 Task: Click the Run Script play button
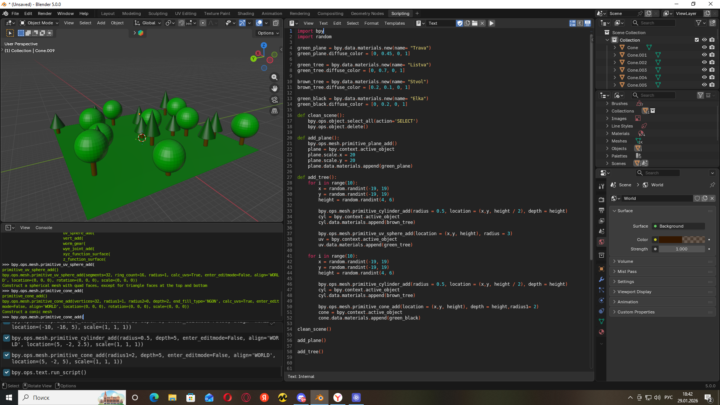pyautogui.click(x=491, y=22)
